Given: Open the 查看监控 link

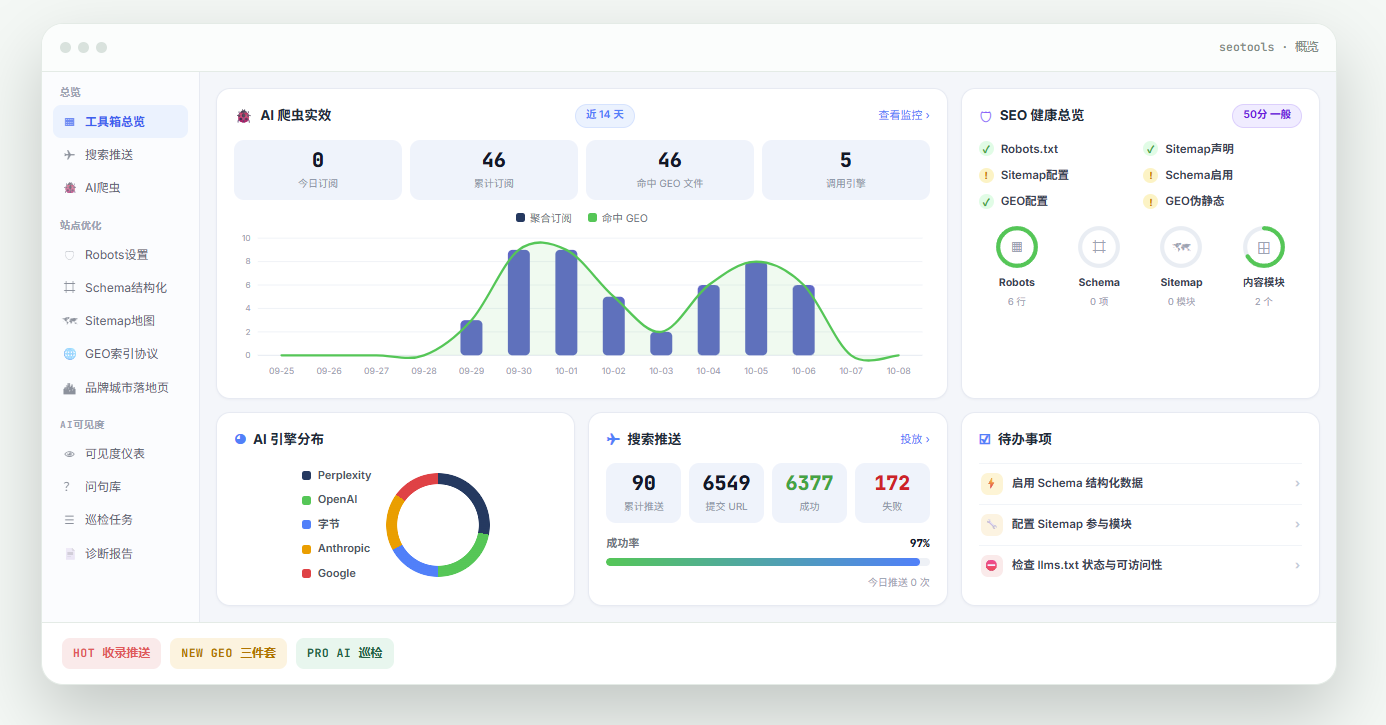Looking at the screenshot, I should coord(904,115).
